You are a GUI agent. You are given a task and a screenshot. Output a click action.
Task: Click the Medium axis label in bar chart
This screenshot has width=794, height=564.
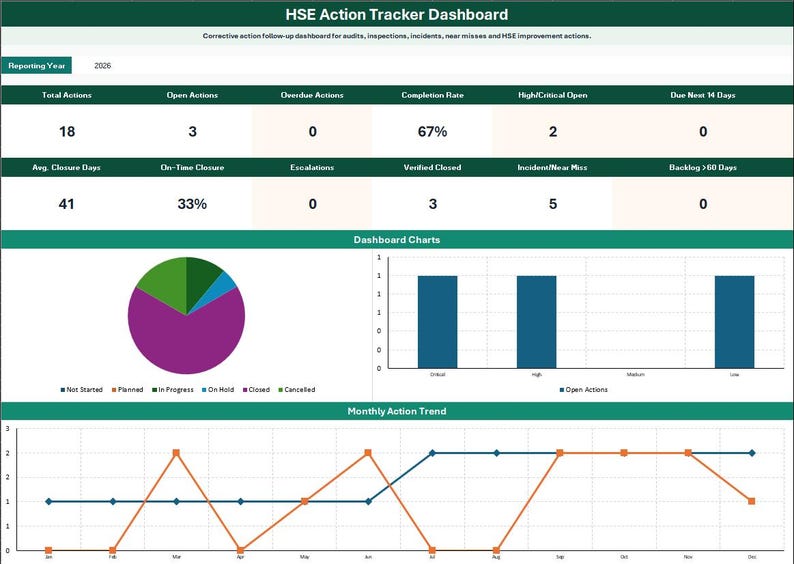(636, 375)
